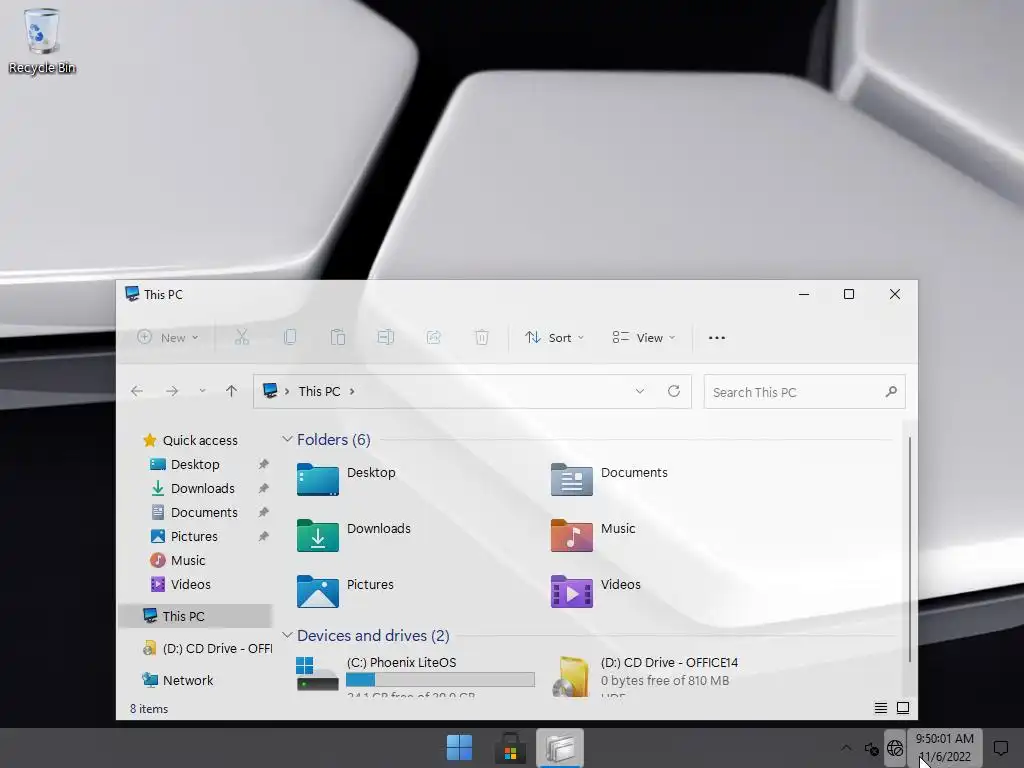The width and height of the screenshot is (1024, 768).
Task: Click the Rename icon in toolbar
Action: [x=386, y=337]
